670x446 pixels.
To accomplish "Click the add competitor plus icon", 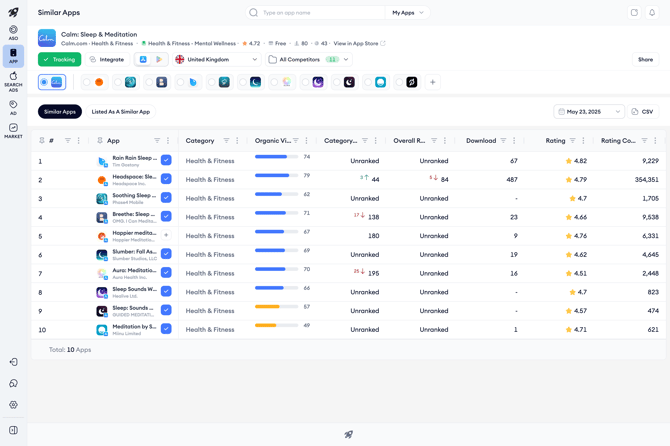I will (433, 82).
